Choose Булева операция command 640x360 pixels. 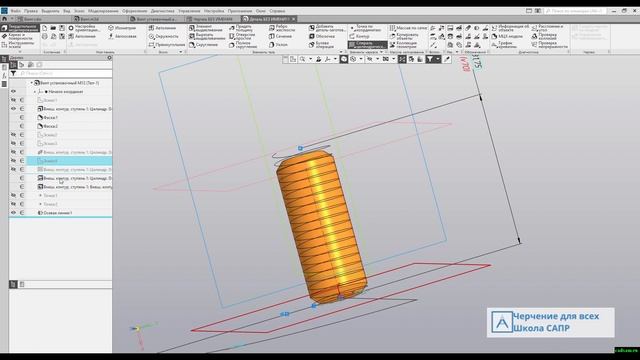click(x=322, y=45)
